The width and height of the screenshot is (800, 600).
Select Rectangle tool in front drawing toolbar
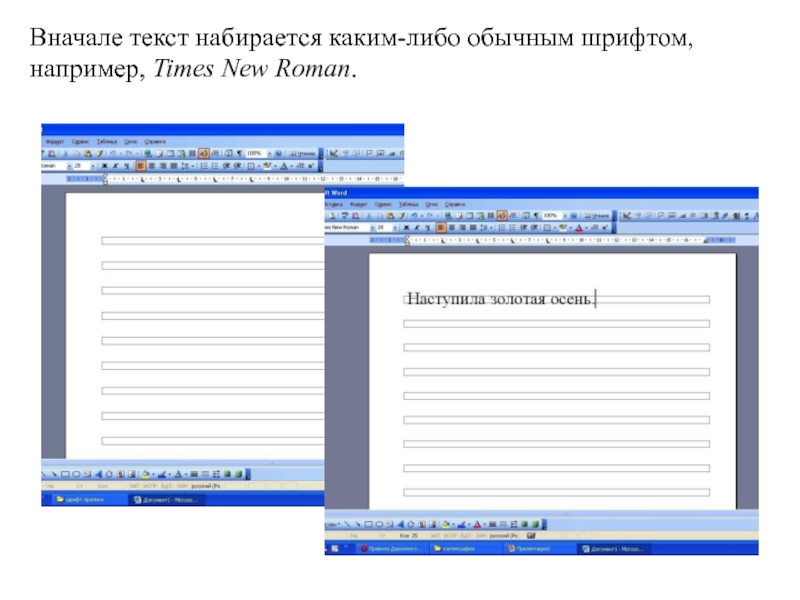coord(368,524)
